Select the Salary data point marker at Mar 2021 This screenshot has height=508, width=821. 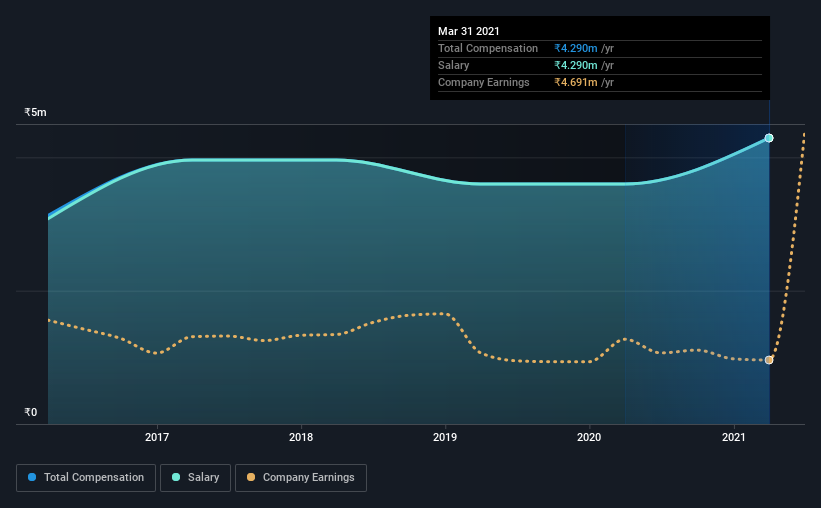(769, 138)
